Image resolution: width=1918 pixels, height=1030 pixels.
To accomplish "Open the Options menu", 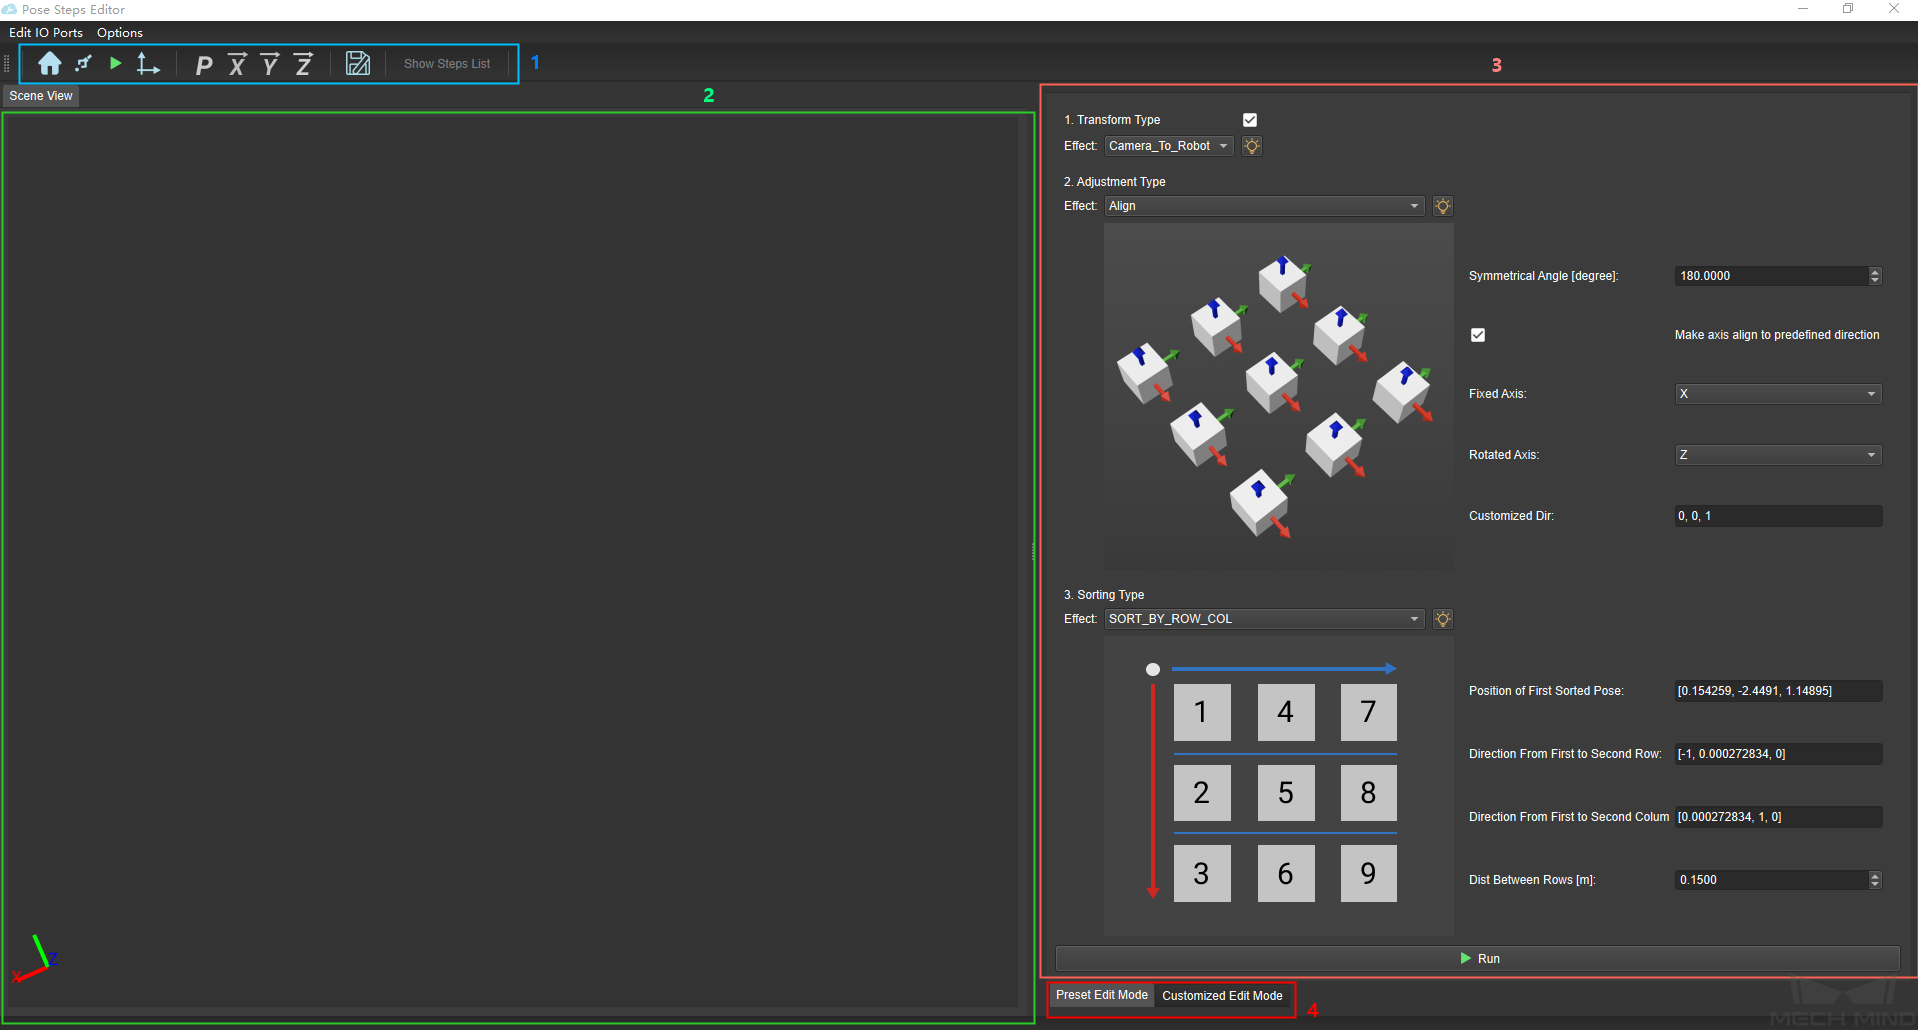I will point(120,33).
